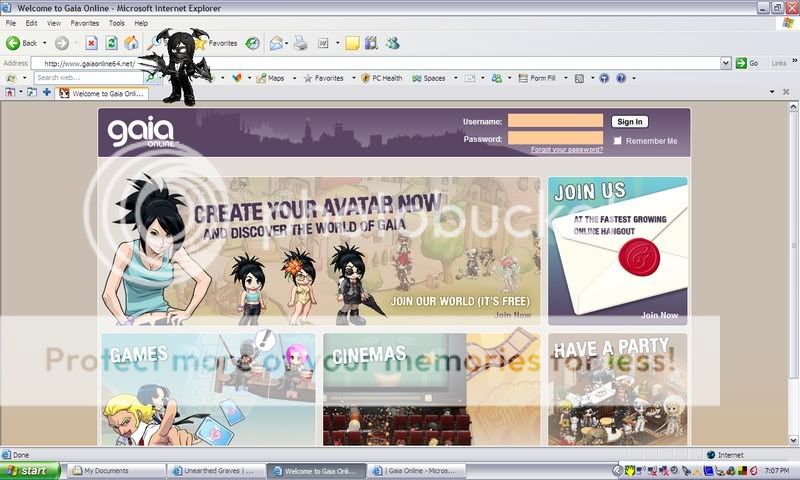
Task: Click the green Back arrow button
Action: [x=13, y=43]
